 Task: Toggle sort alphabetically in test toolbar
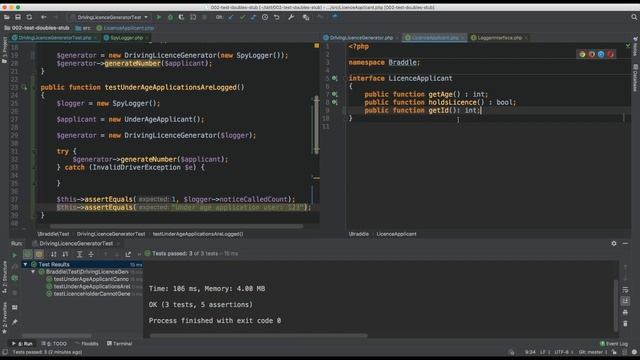click(53, 254)
